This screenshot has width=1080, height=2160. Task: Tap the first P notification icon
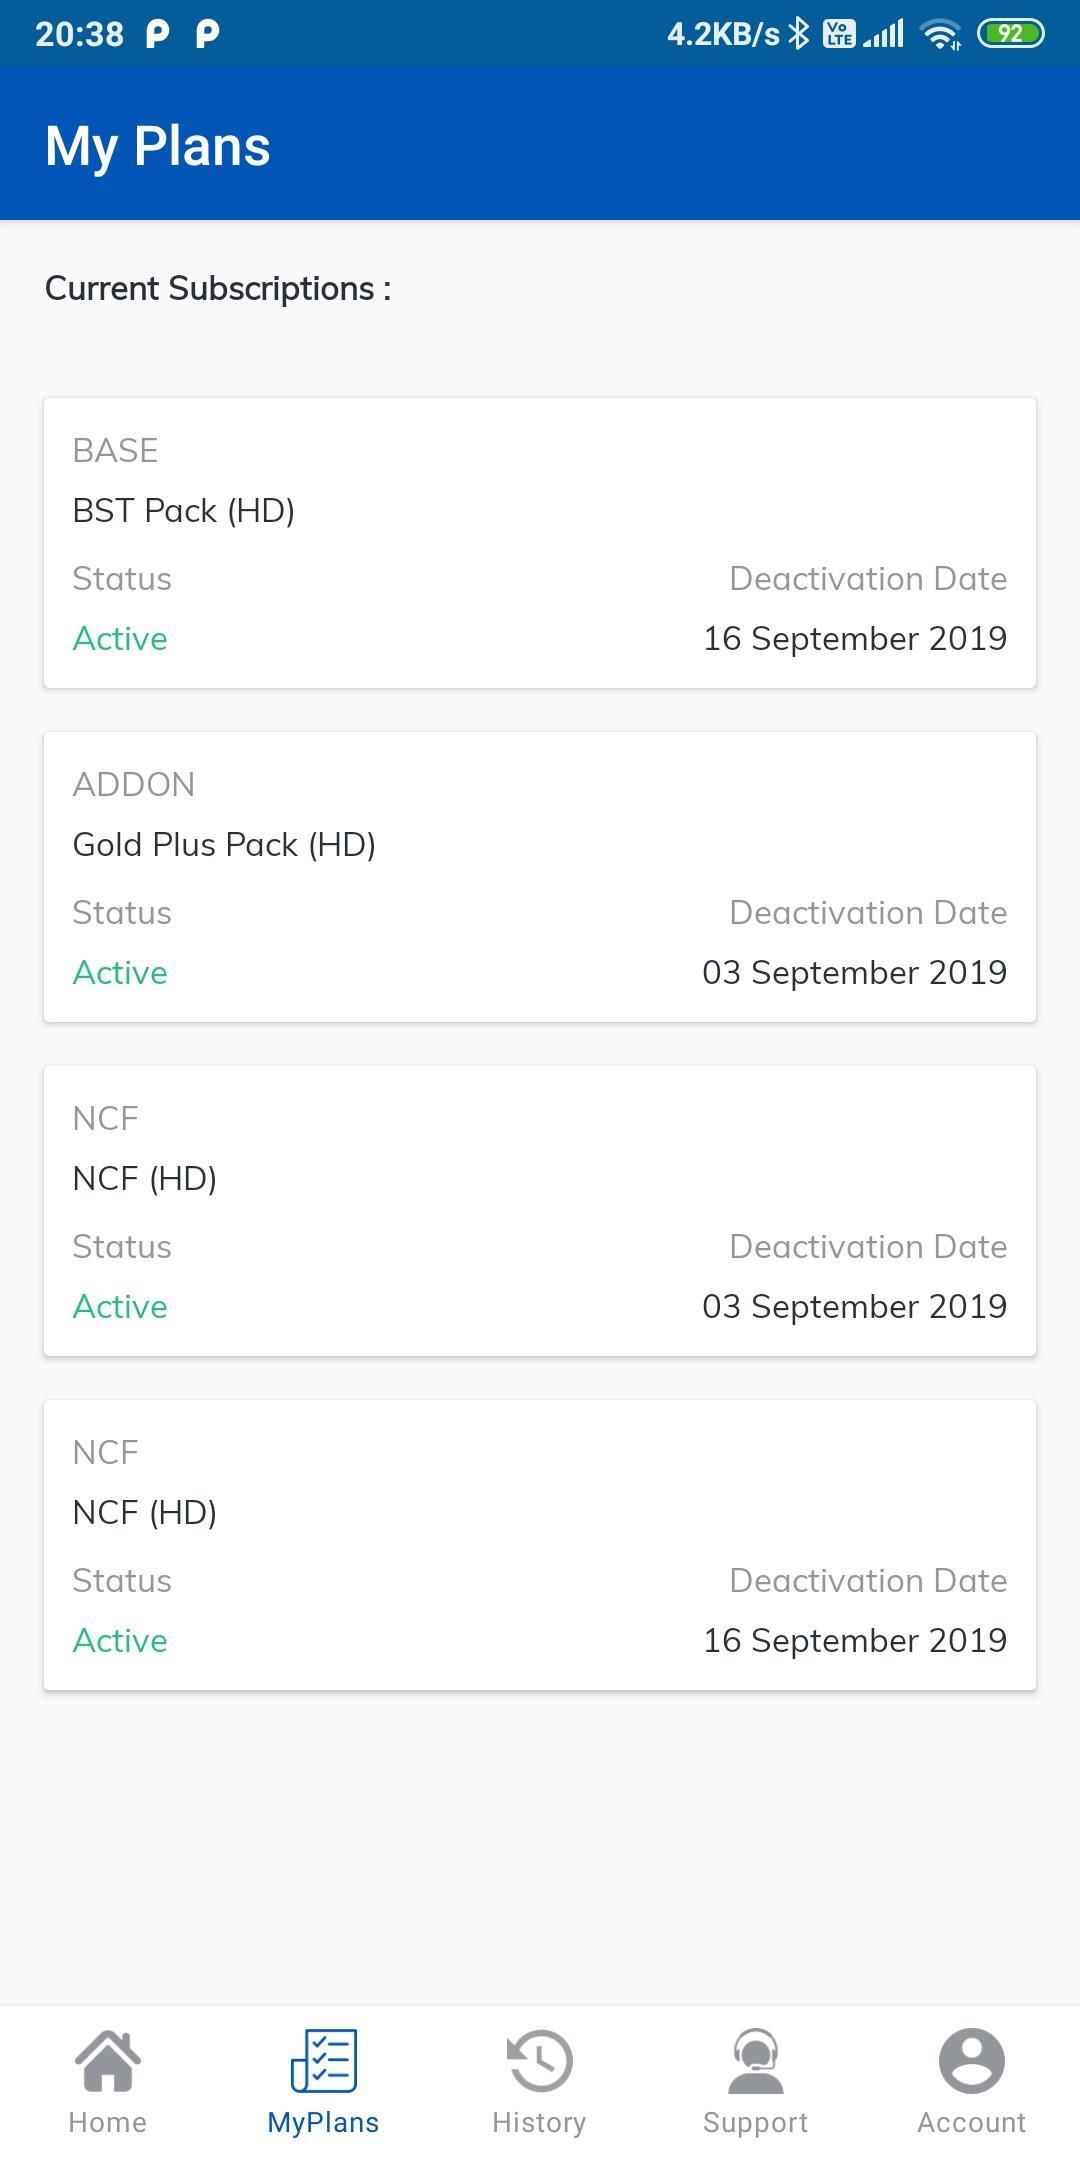[157, 34]
